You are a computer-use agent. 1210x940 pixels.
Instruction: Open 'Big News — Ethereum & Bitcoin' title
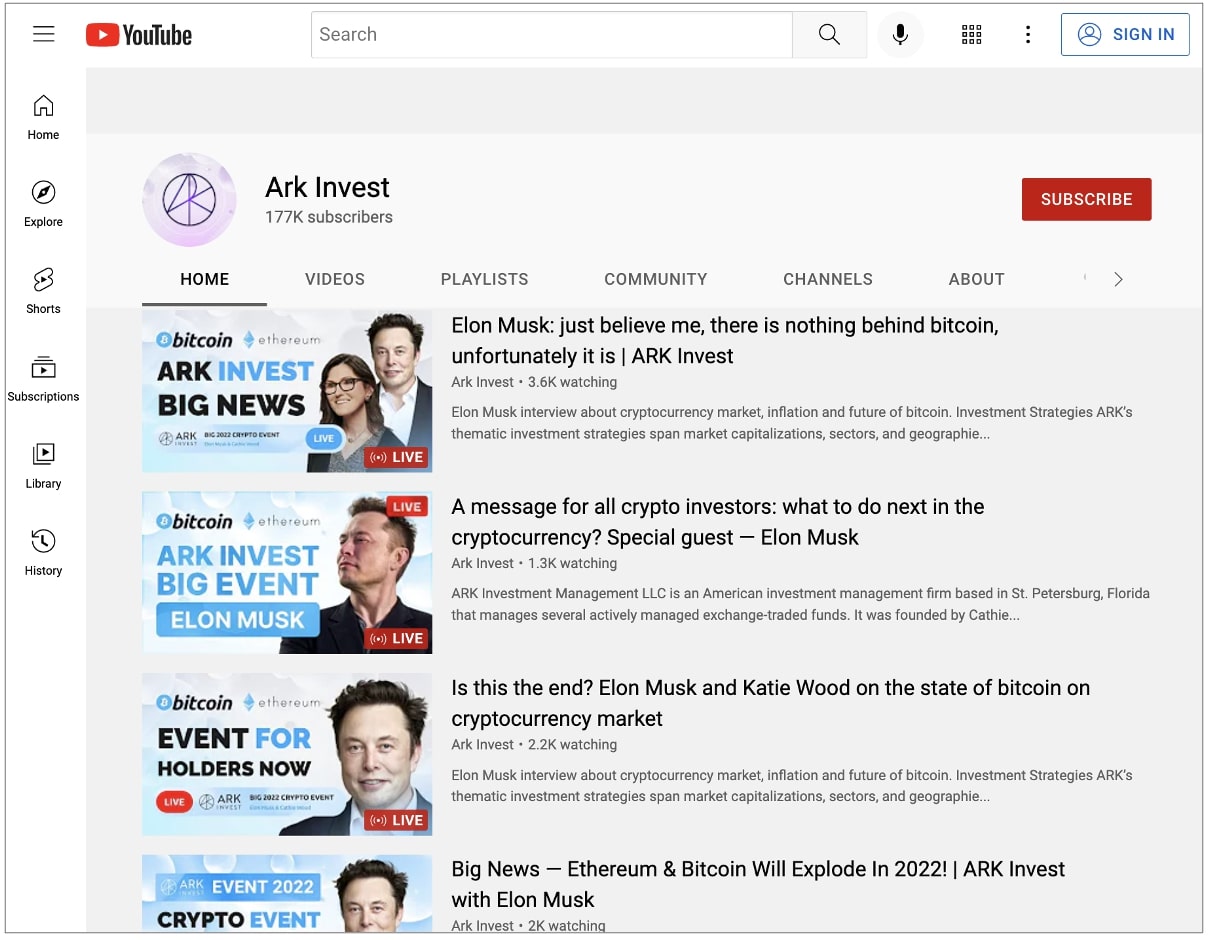click(x=758, y=884)
